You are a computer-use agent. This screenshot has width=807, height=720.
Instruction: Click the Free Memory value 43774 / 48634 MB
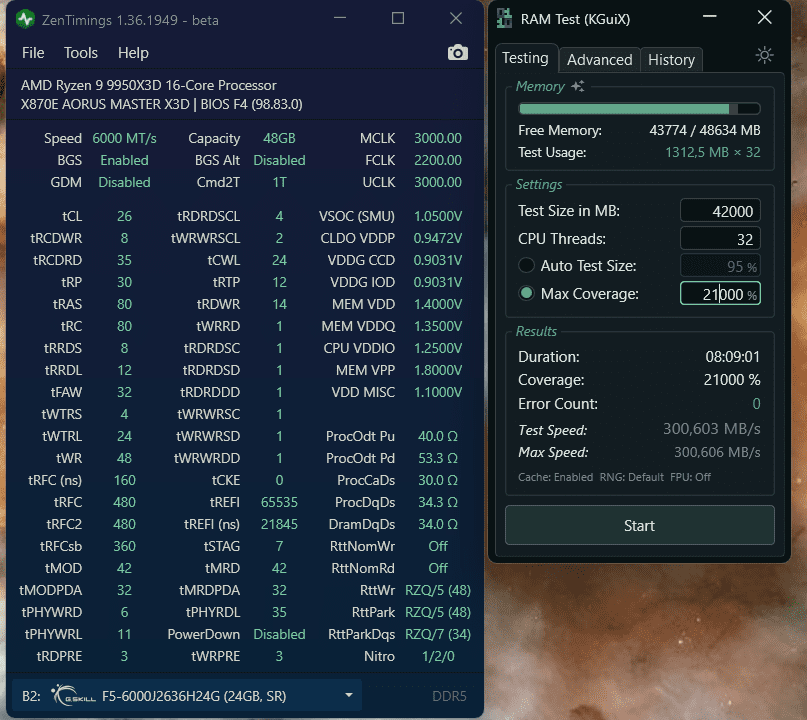[705, 130]
